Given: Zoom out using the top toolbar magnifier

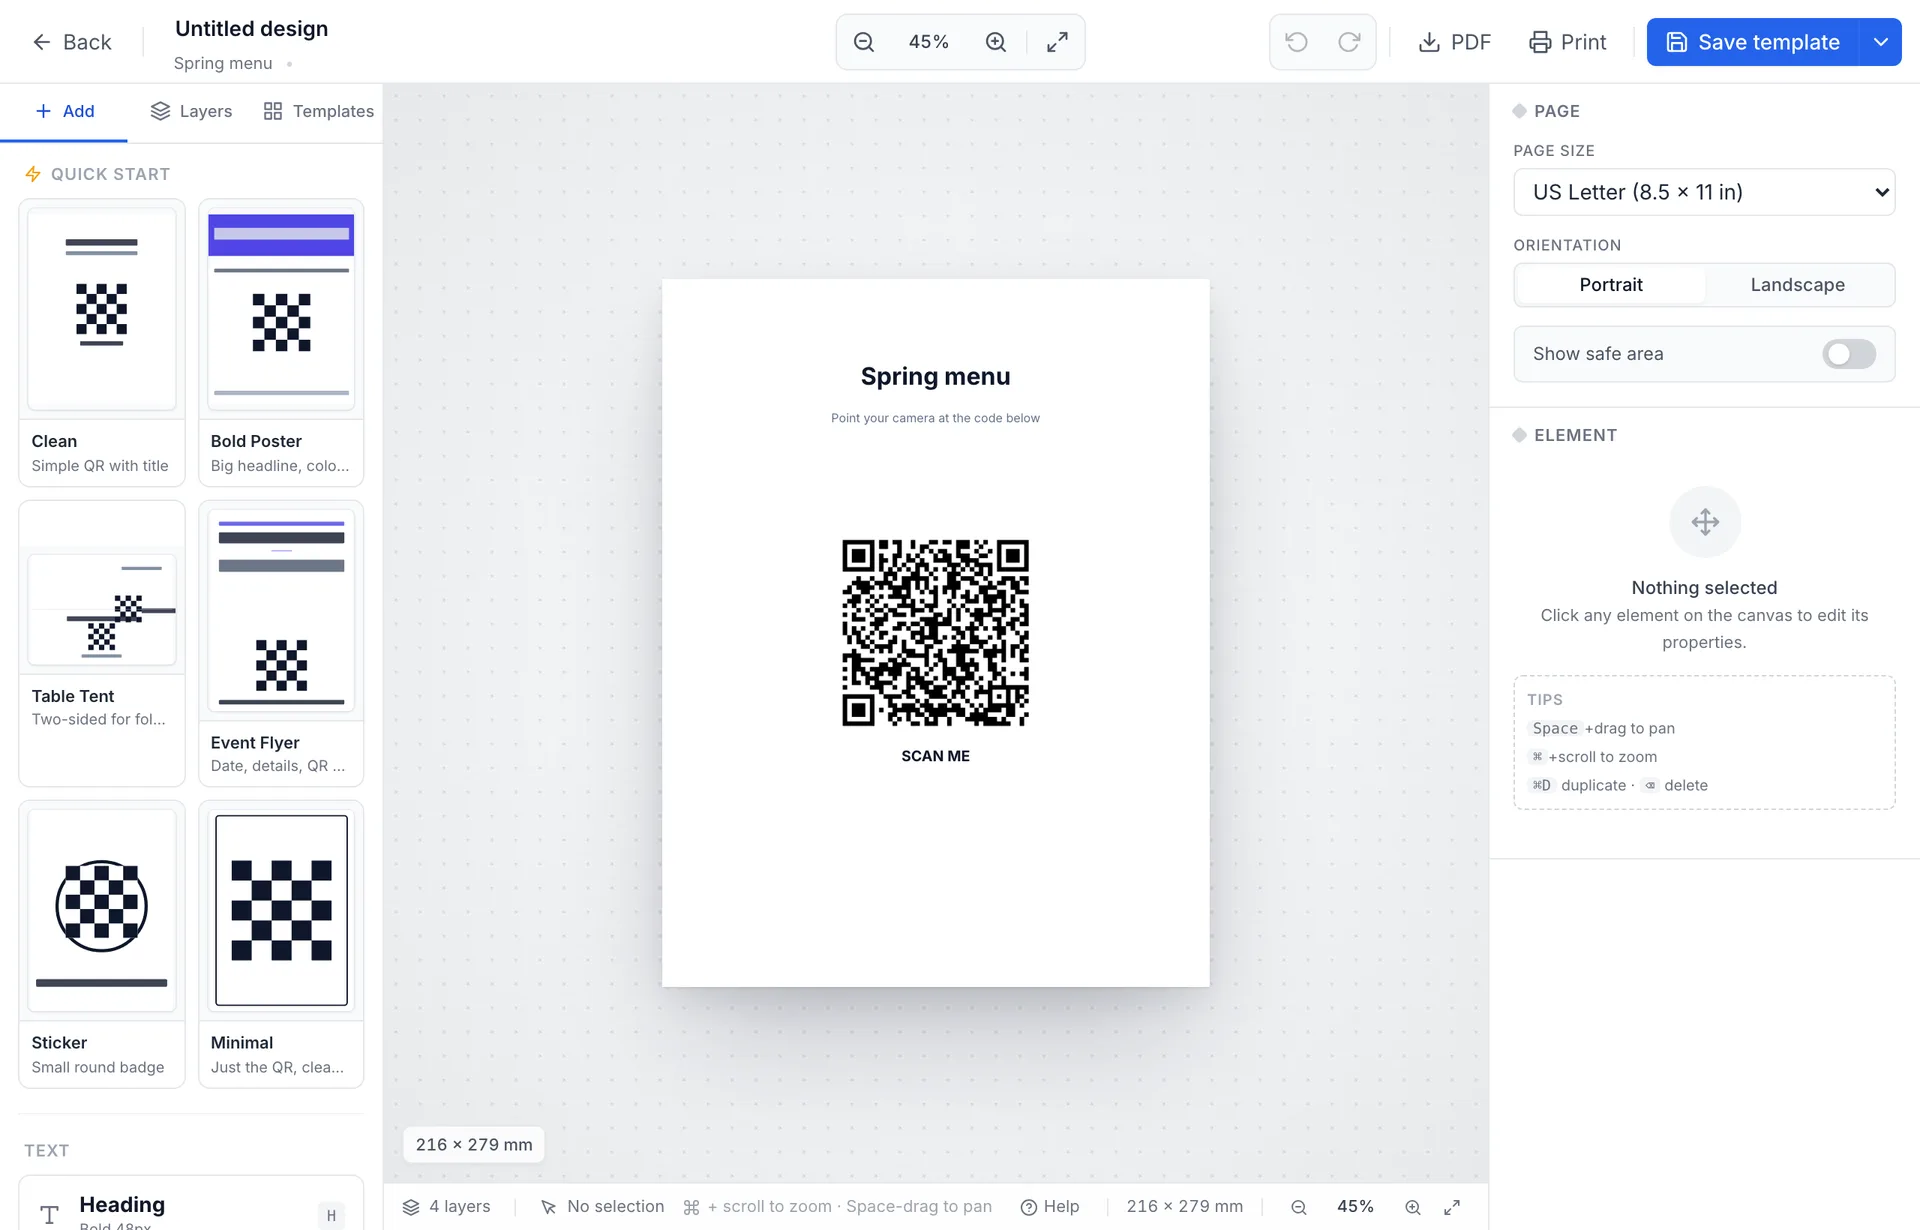Looking at the screenshot, I should click(864, 42).
